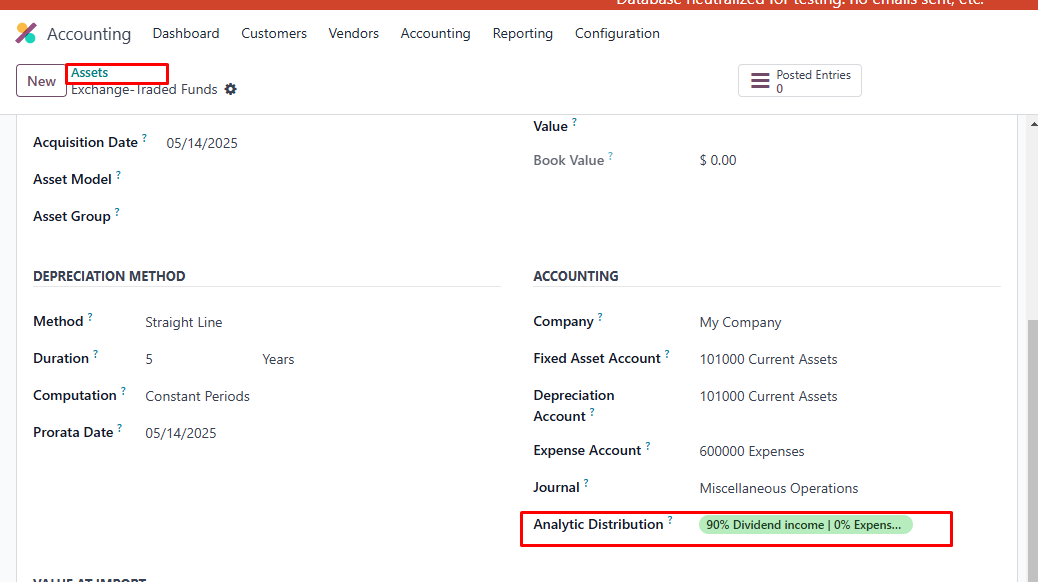Show help for Fixed Asset Account
Viewport: 1038px width, 582px height.
click(x=667, y=354)
